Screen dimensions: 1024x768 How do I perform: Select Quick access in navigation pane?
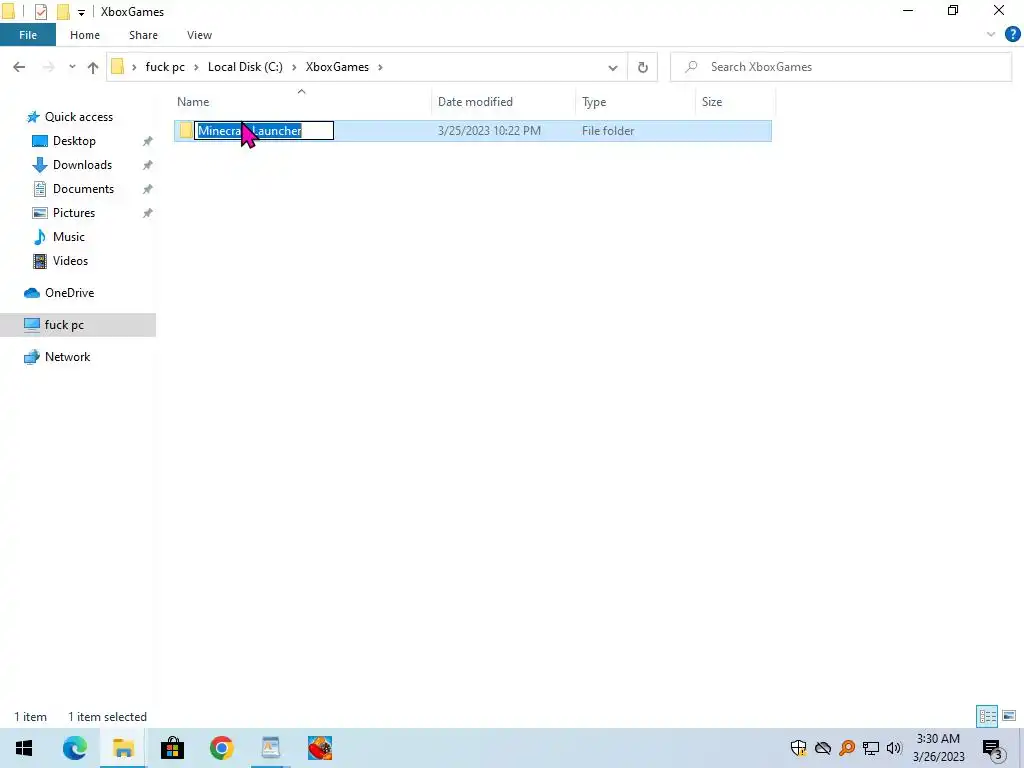78,117
